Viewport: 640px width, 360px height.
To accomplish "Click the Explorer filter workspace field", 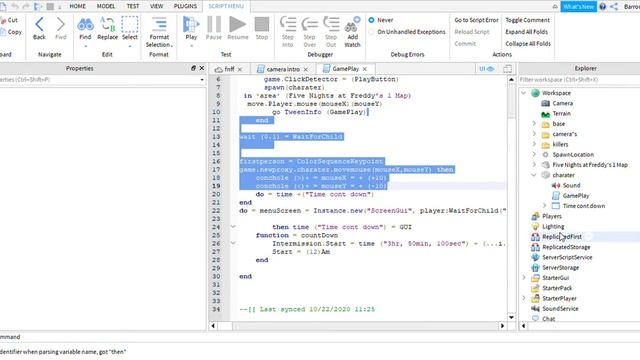I will [579, 80].
